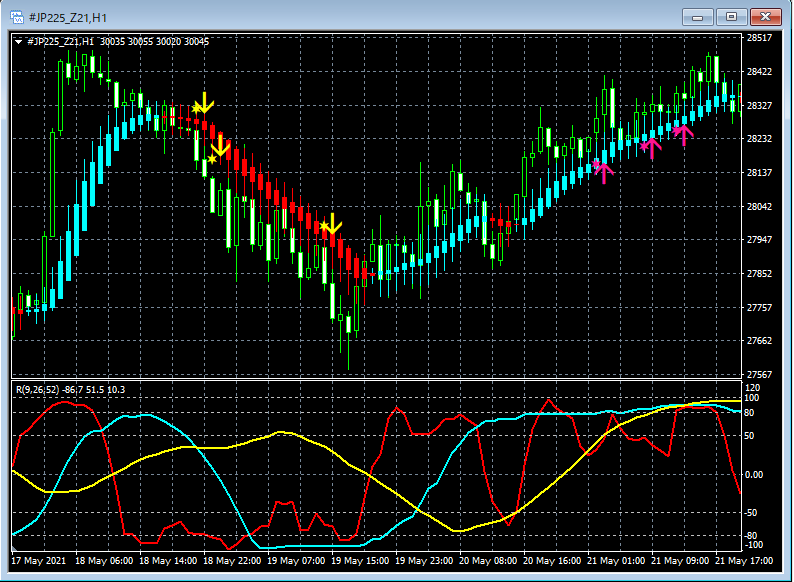Click the 19 May 23:00 time label
794x582 pixels.
(x=424, y=561)
